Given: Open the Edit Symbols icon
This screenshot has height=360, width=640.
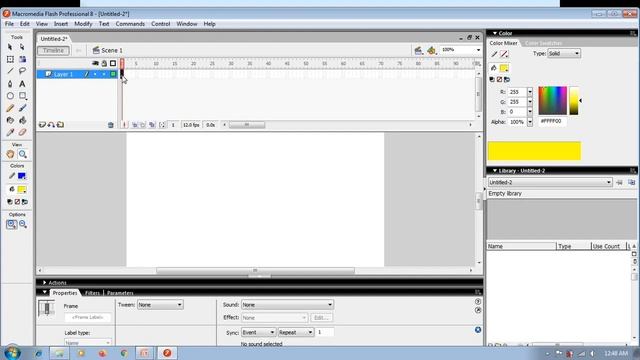Looking at the screenshot, I should (431, 51).
